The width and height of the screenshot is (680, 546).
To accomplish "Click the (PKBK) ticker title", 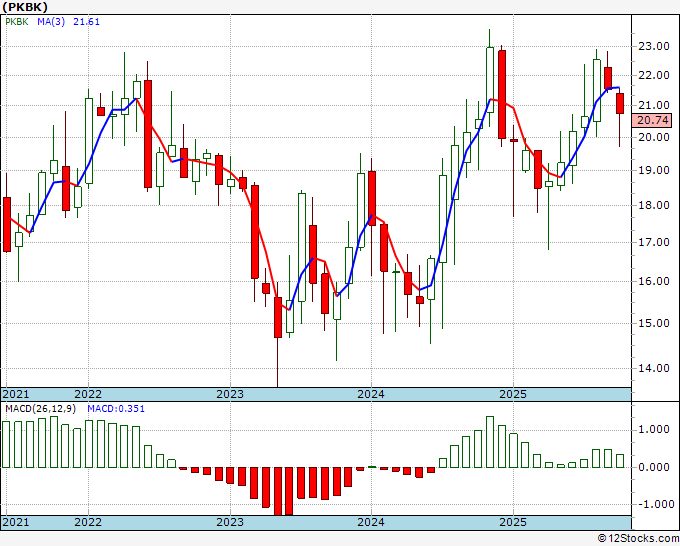I will [25, 7].
